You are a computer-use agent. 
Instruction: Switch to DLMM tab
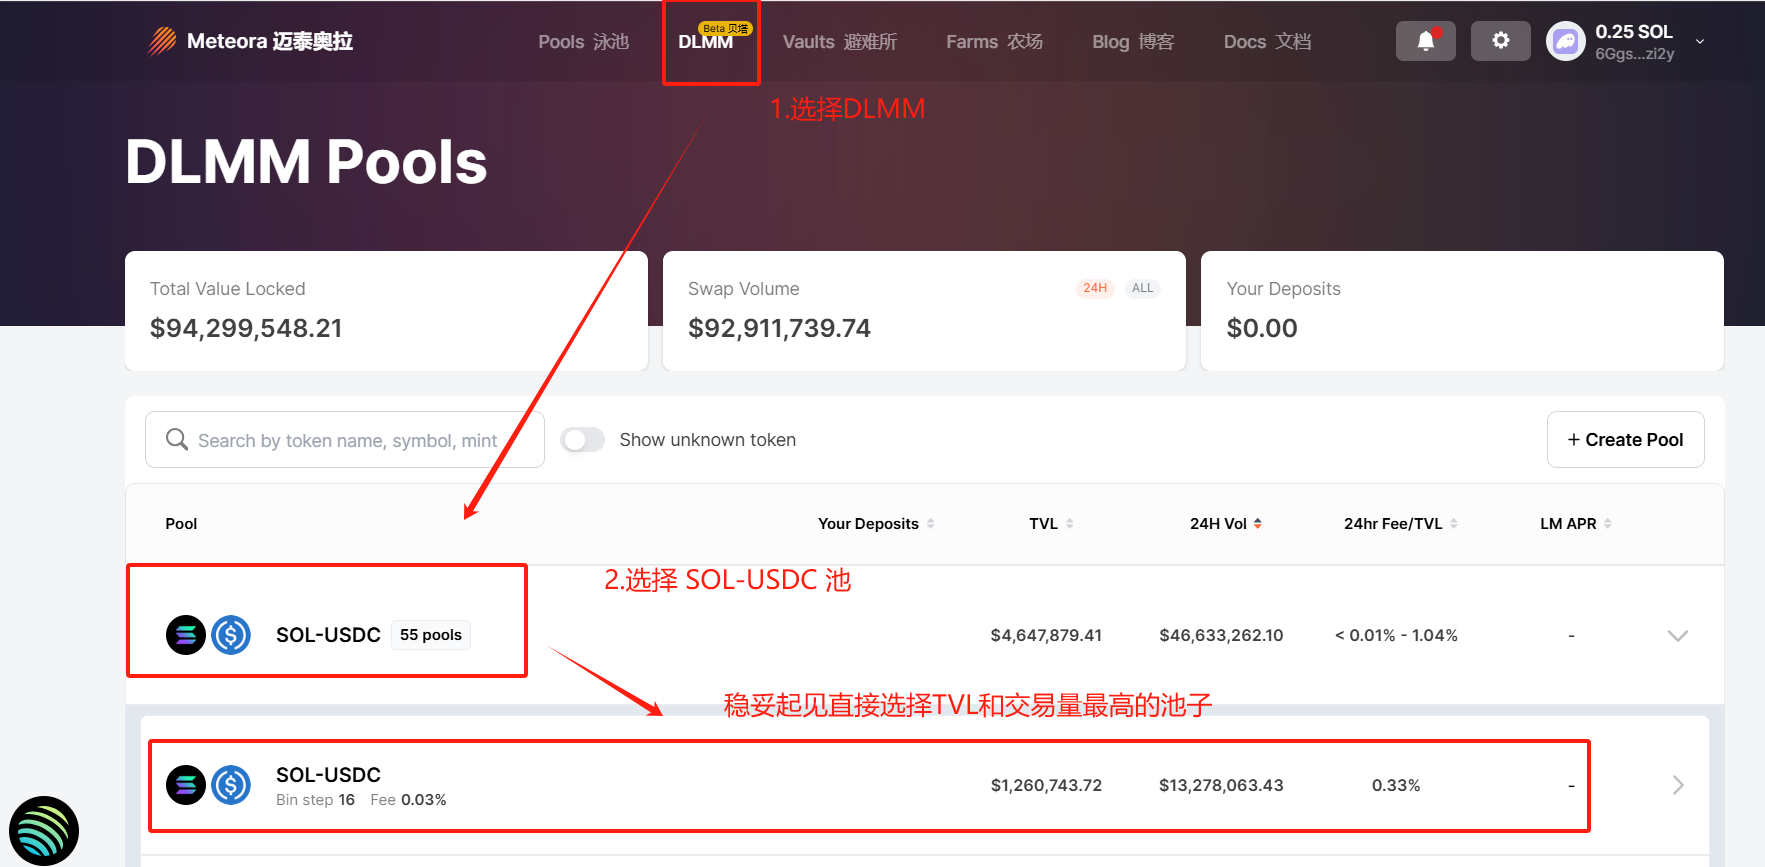705,41
